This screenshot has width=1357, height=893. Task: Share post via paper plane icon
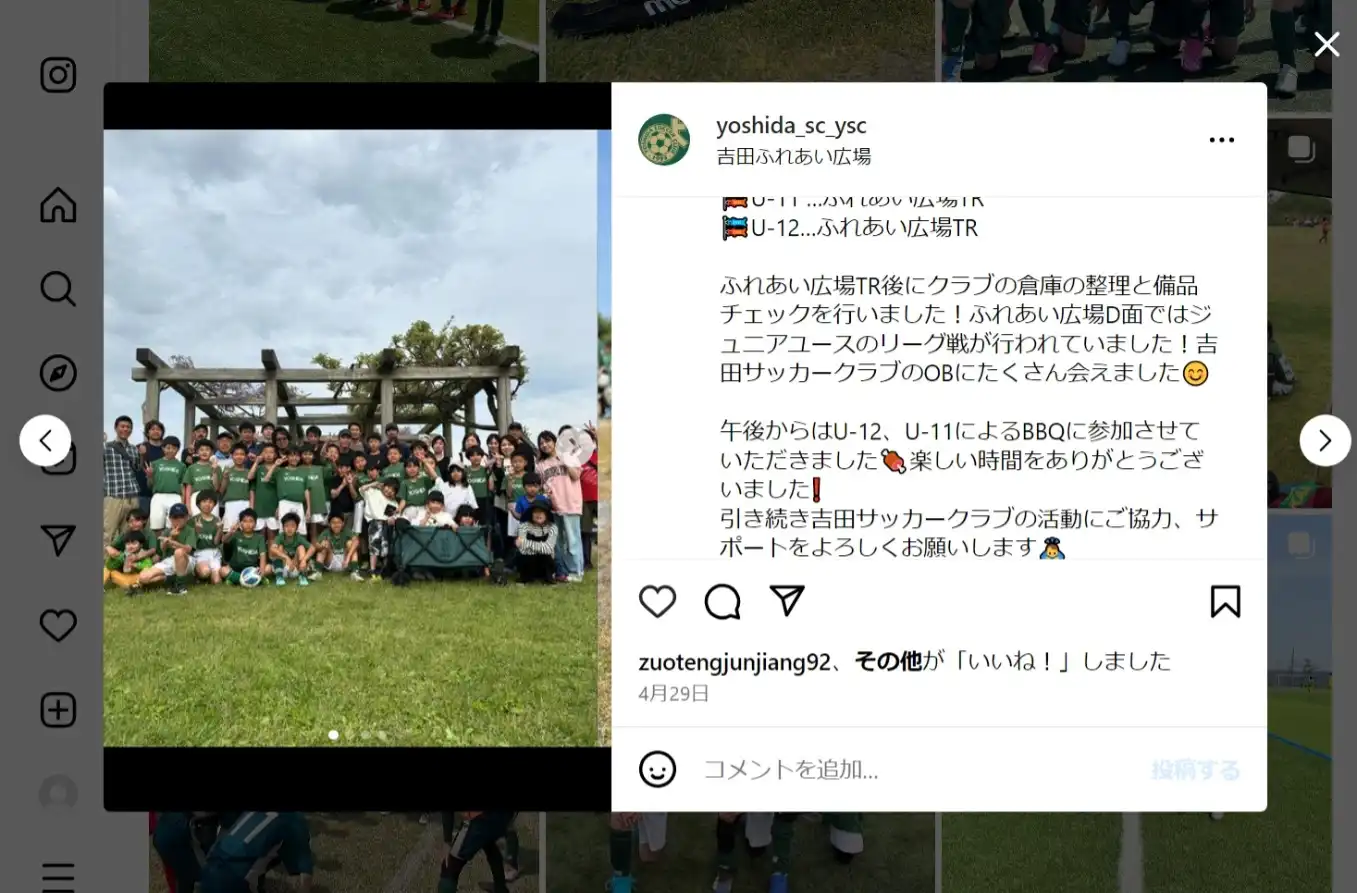[787, 600]
